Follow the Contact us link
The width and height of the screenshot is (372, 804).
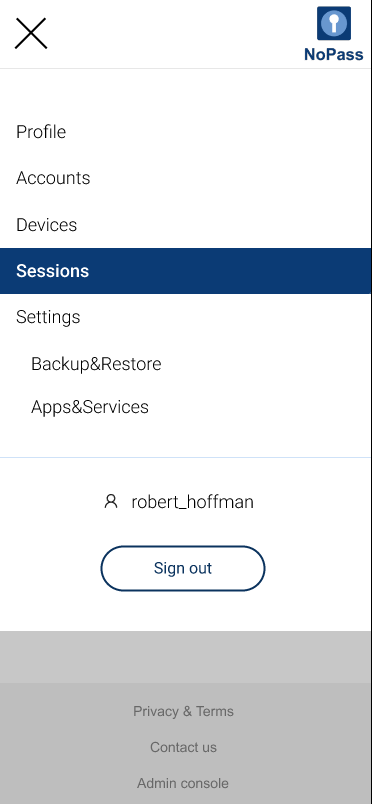pos(183,747)
